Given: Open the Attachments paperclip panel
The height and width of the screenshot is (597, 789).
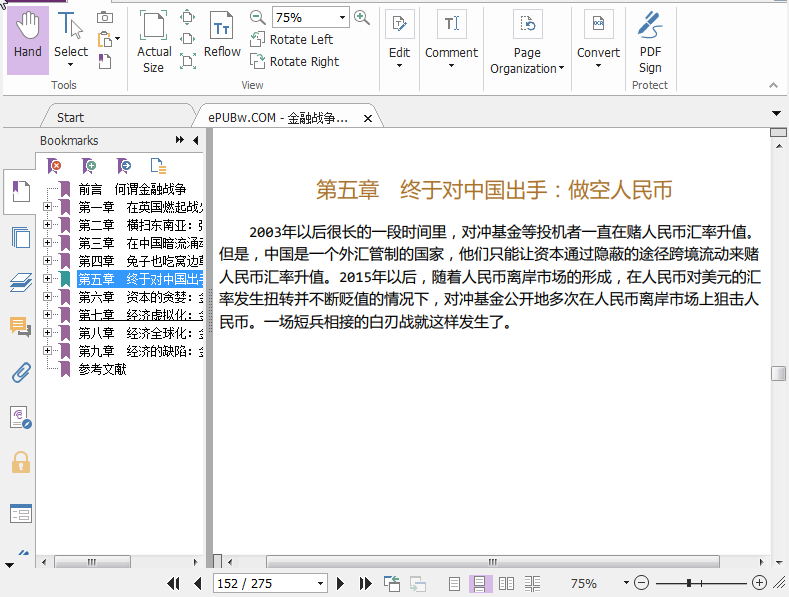Looking at the screenshot, I should coord(21,373).
